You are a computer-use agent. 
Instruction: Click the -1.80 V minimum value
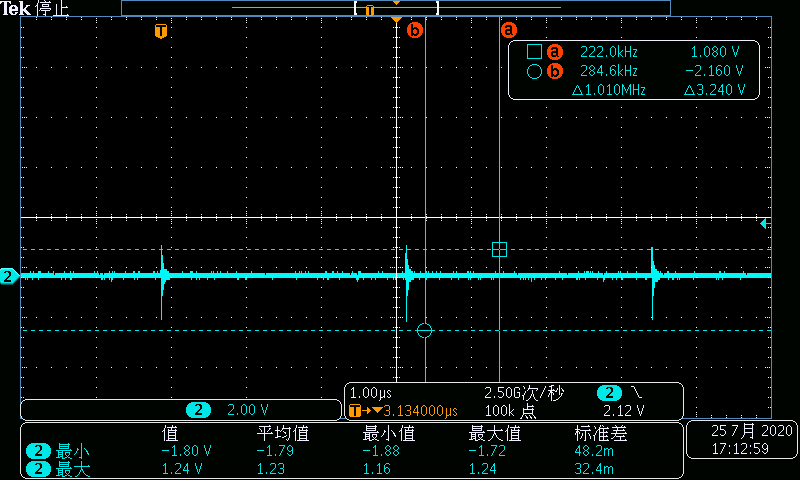[x=186, y=451]
